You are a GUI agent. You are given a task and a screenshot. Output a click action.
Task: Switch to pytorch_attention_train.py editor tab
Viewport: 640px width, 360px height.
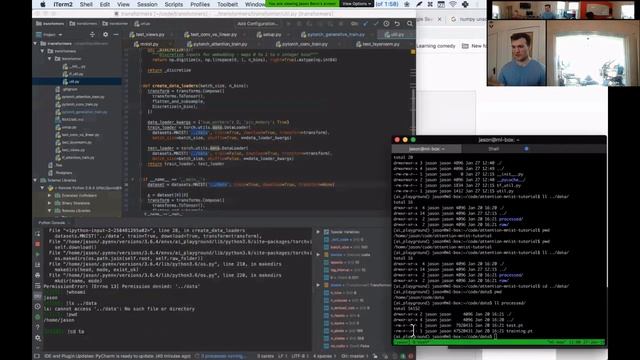[x=220, y=44]
